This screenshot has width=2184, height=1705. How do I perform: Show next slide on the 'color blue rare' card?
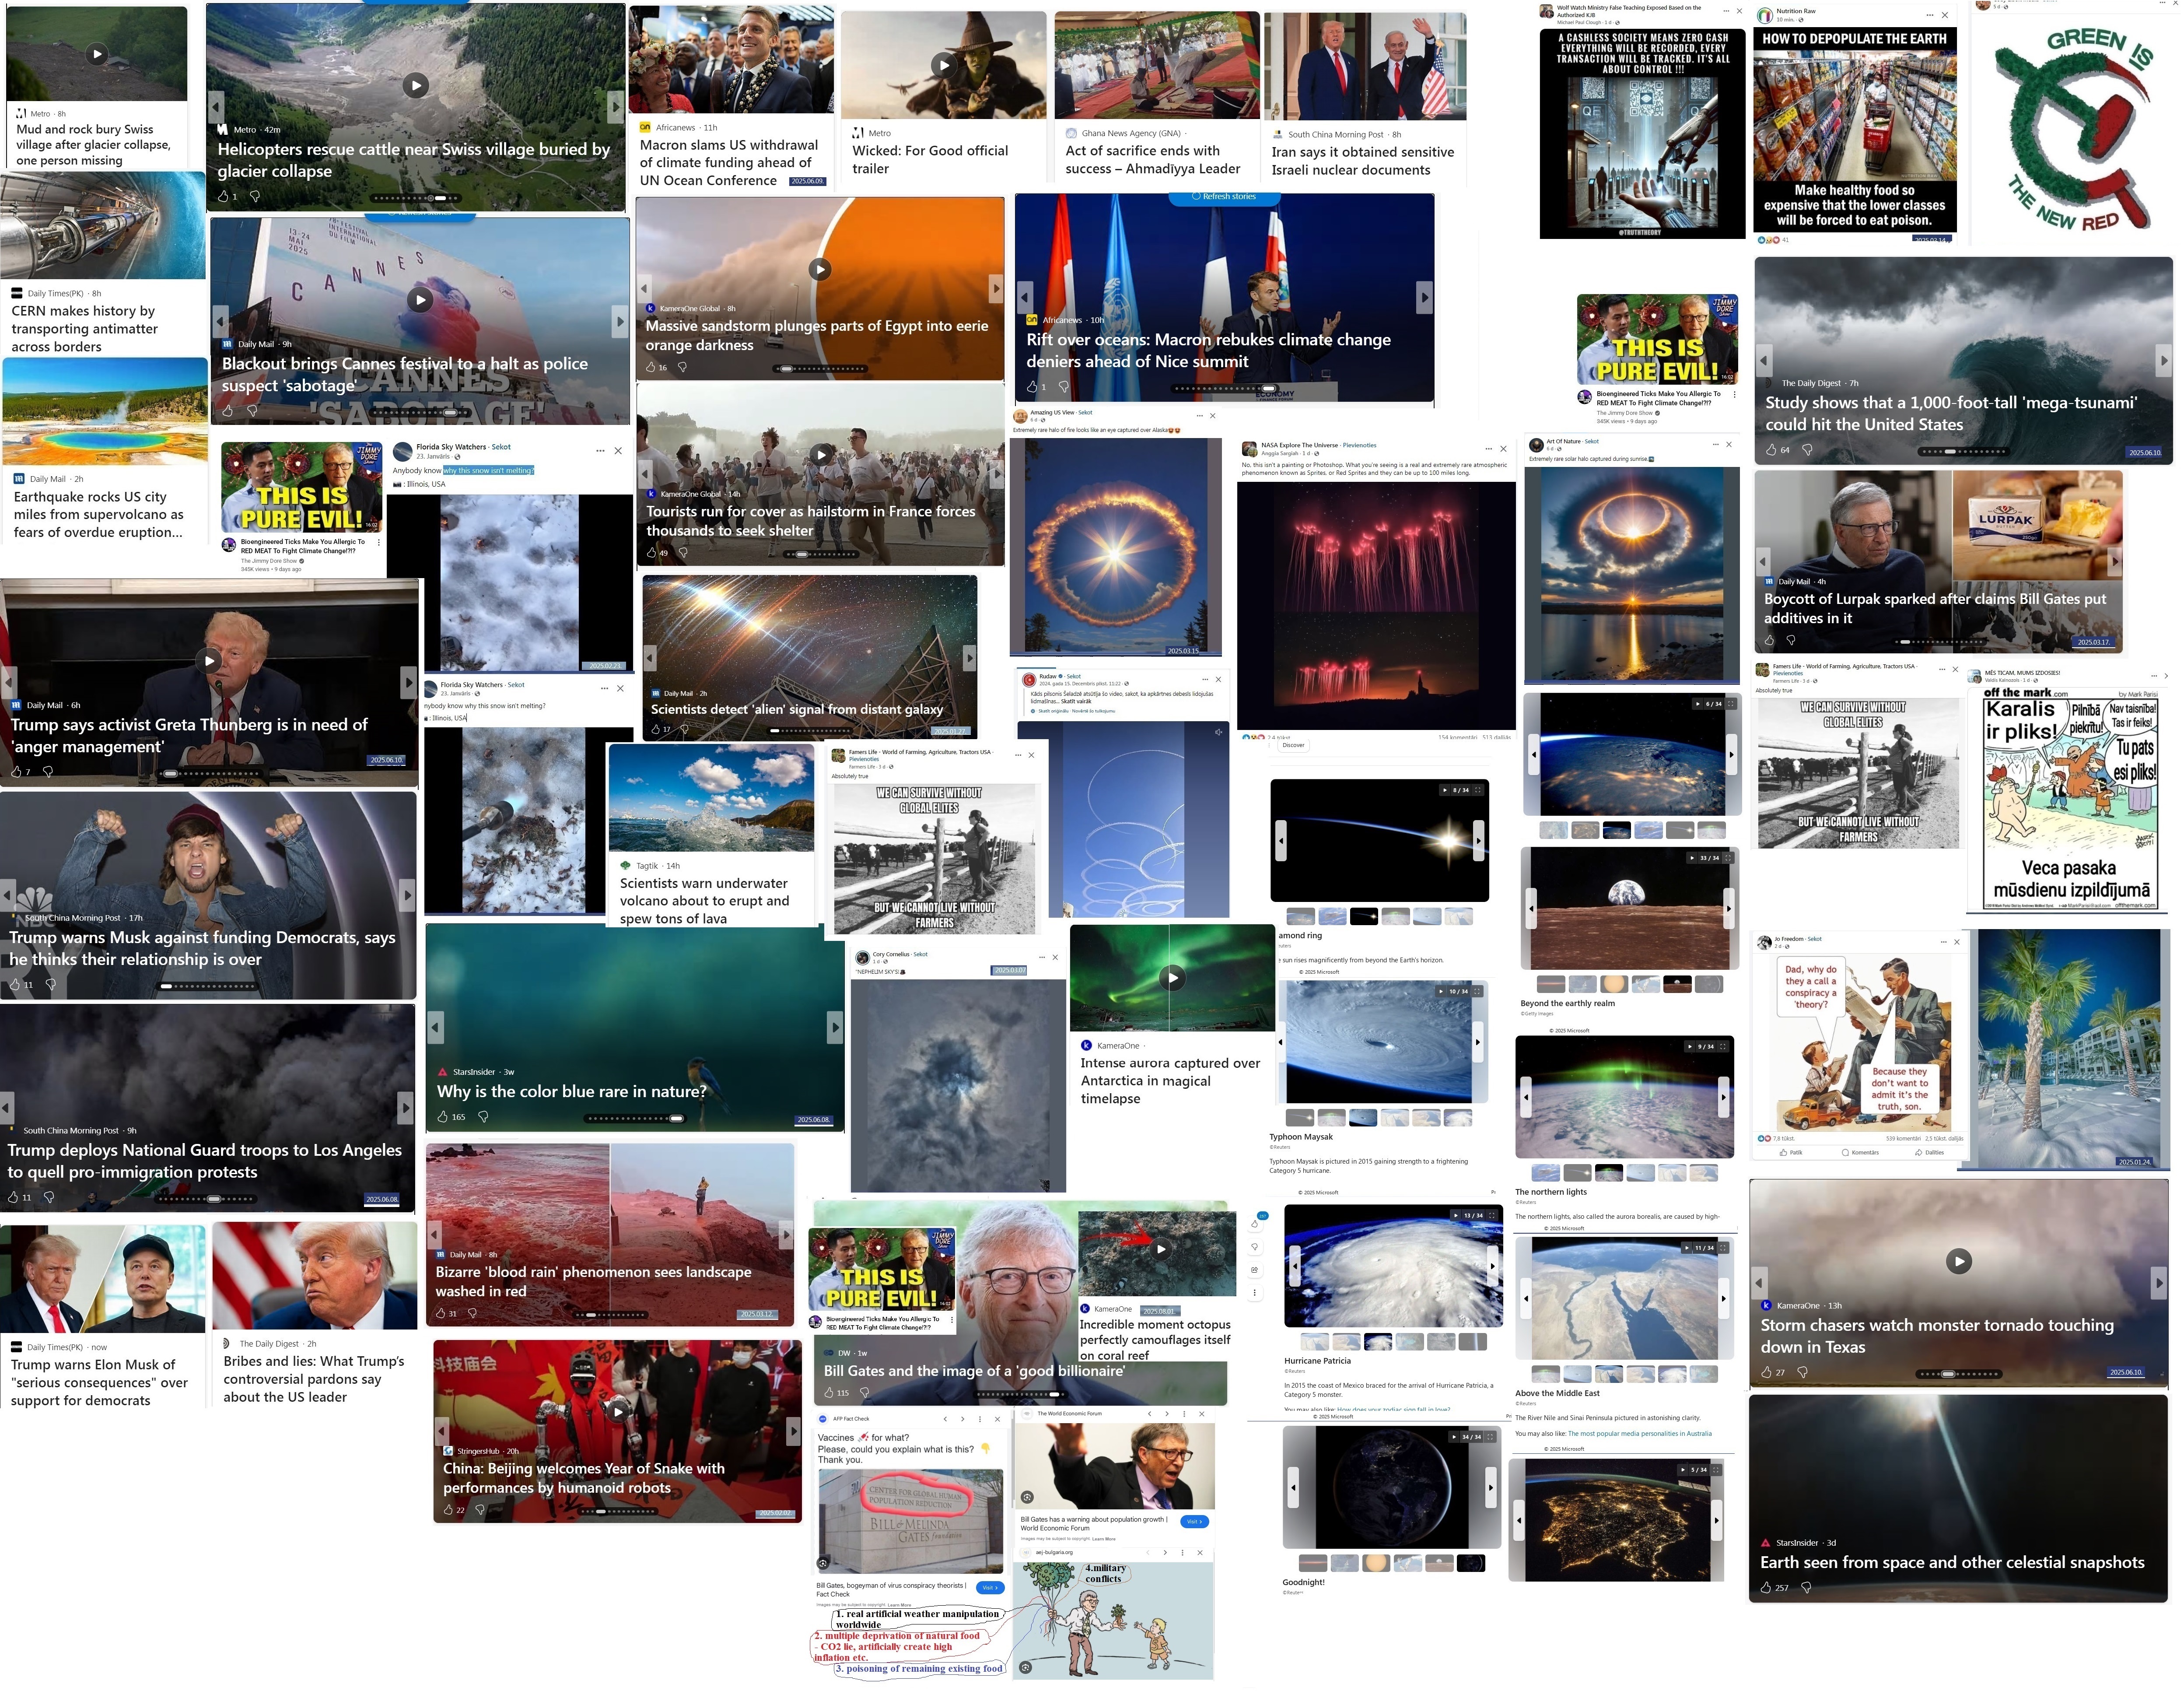[x=836, y=1027]
